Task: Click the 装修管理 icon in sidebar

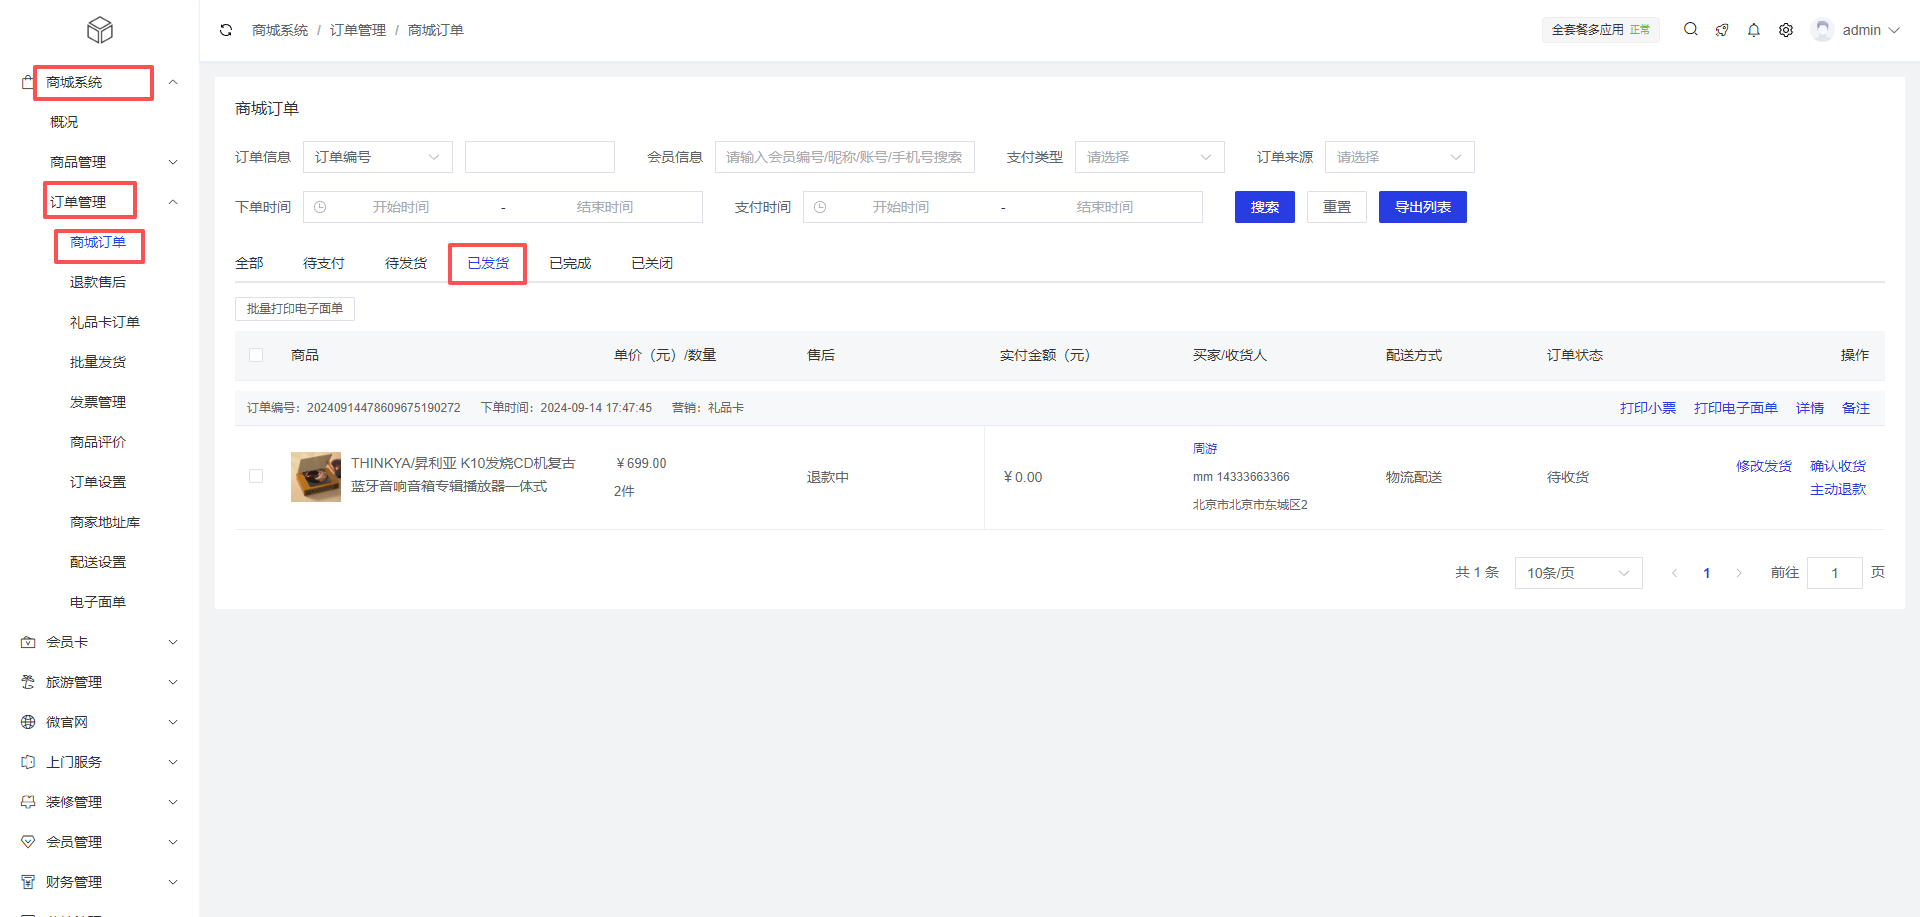Action: coord(28,801)
